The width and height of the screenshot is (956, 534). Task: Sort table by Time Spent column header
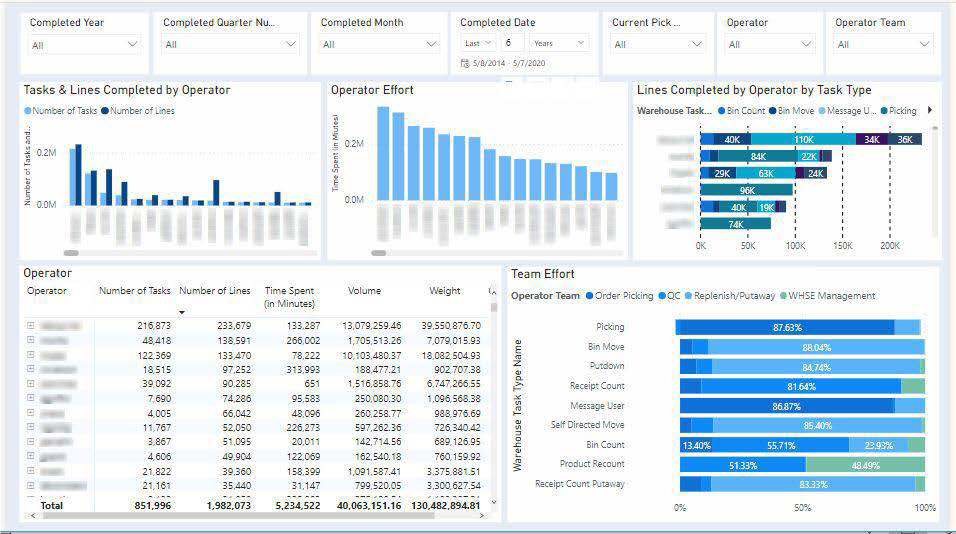tap(290, 297)
